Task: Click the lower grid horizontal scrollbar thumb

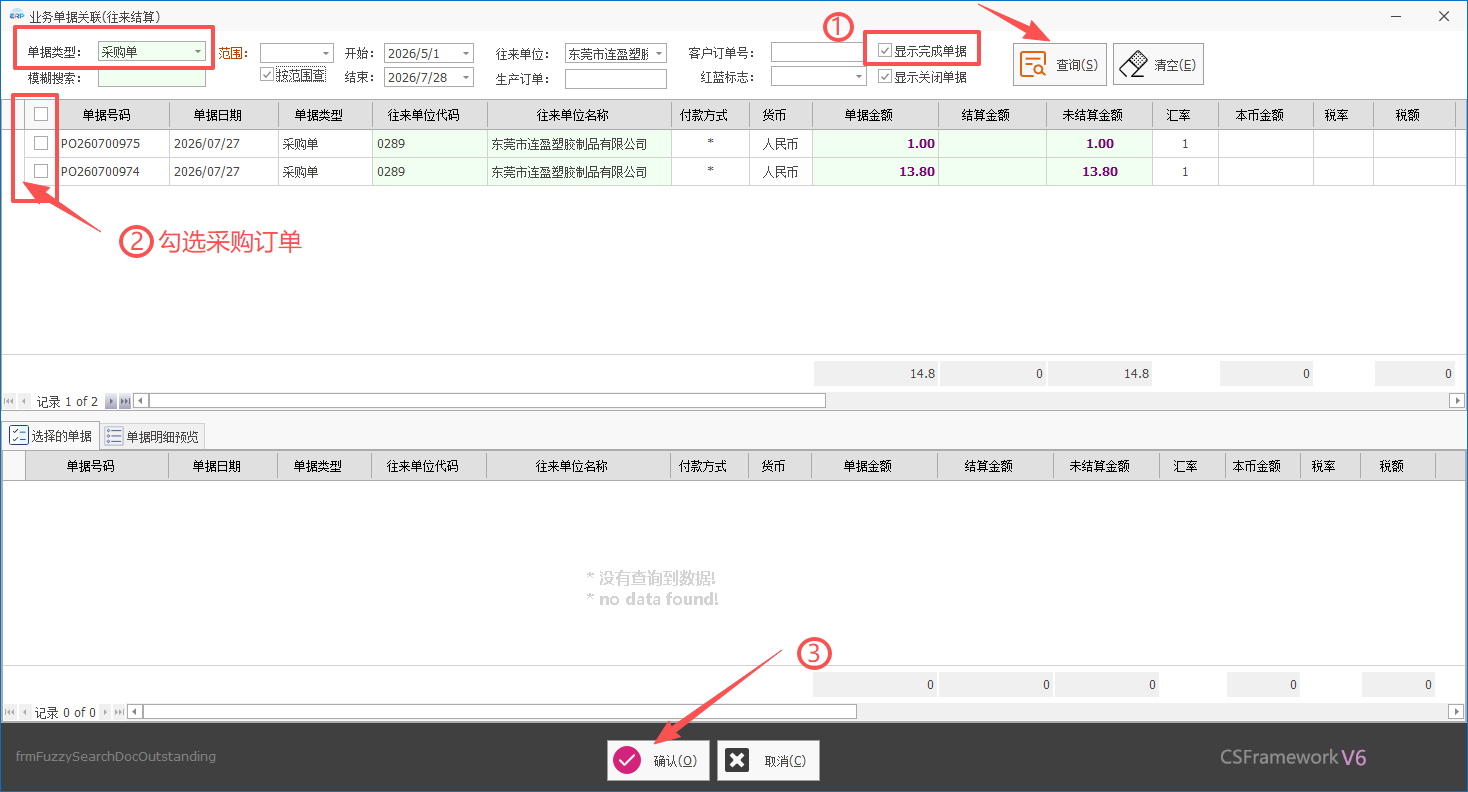Action: [x=500, y=712]
